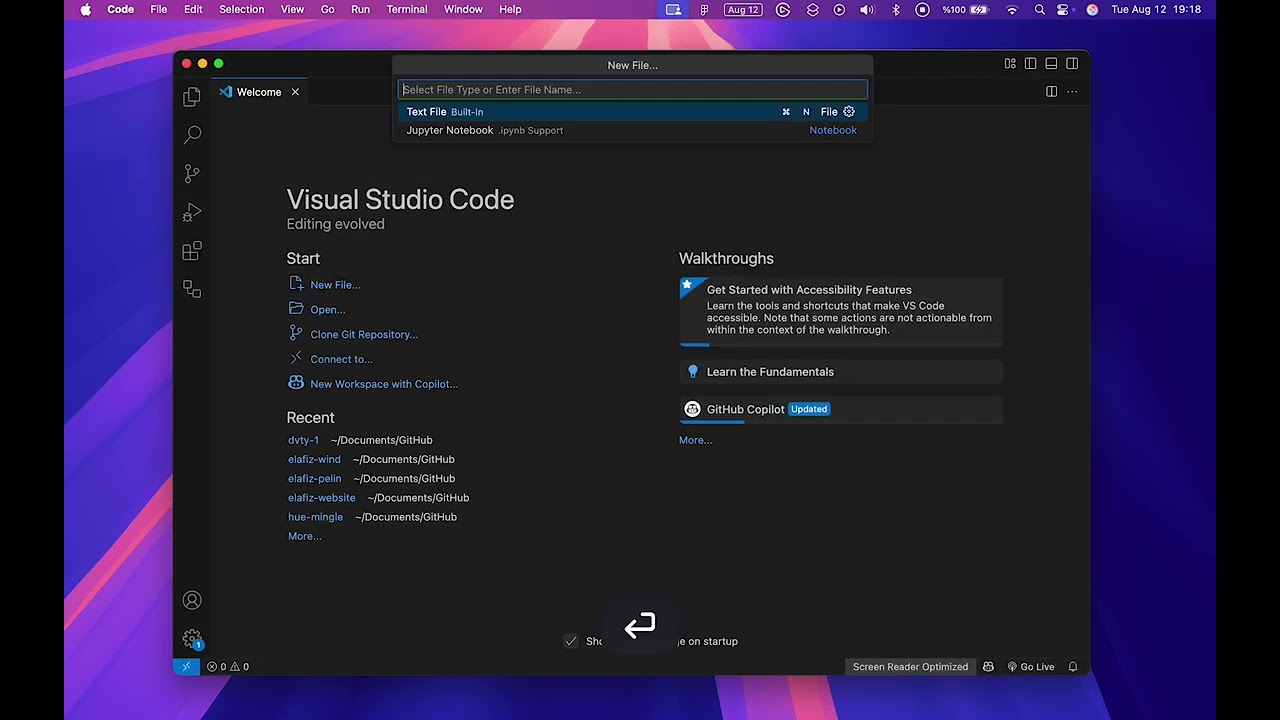Click Clone Git Repository link
The height and width of the screenshot is (720, 1280).
pos(364,334)
